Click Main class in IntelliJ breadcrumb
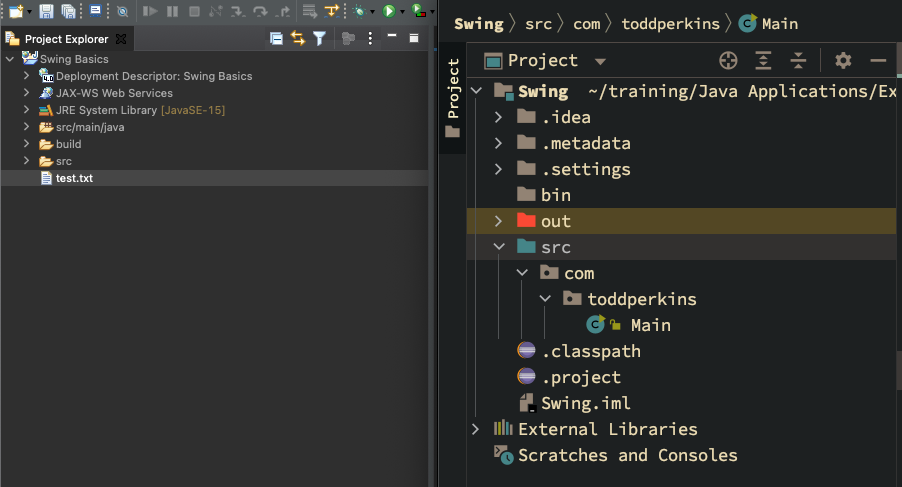The image size is (902, 487). click(769, 24)
